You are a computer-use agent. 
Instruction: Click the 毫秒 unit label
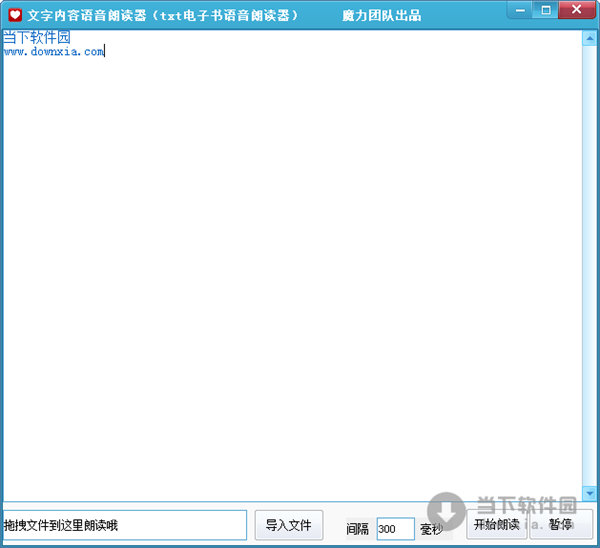pos(431,529)
